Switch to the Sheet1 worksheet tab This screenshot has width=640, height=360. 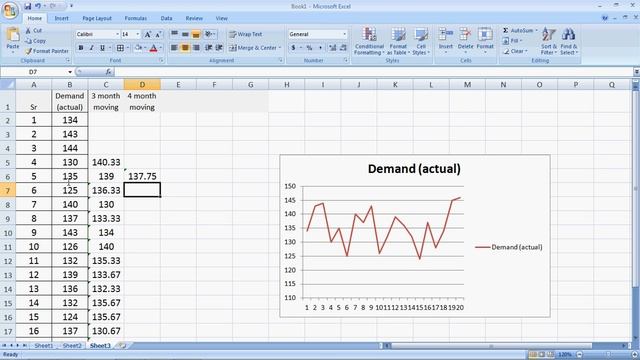coord(43,346)
